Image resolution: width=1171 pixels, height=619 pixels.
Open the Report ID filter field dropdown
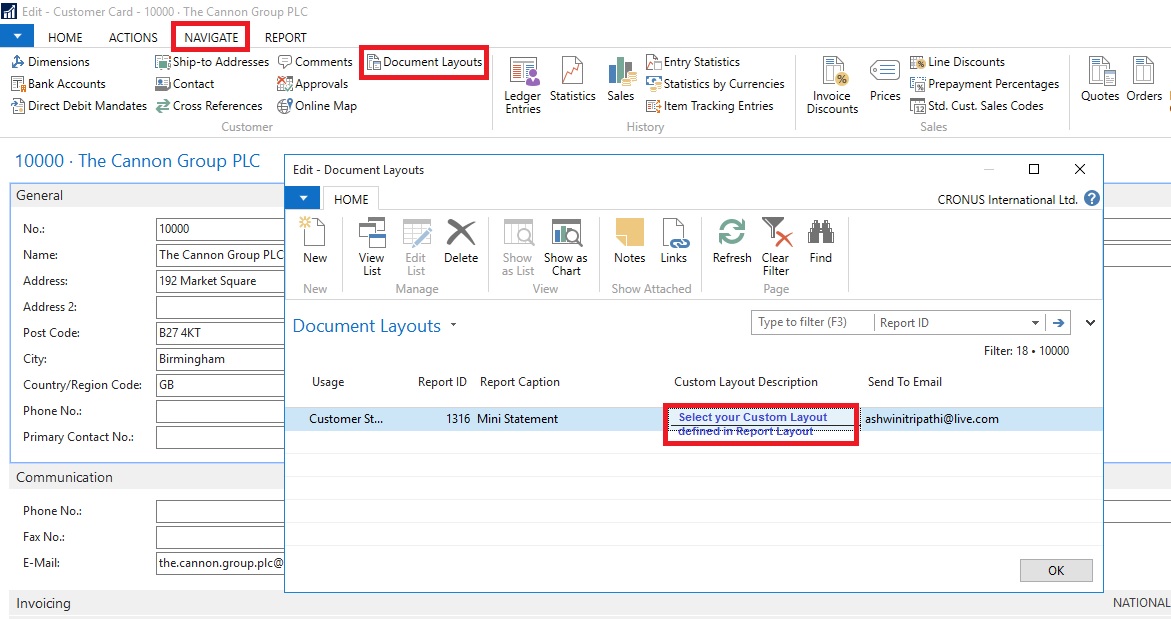1035,323
